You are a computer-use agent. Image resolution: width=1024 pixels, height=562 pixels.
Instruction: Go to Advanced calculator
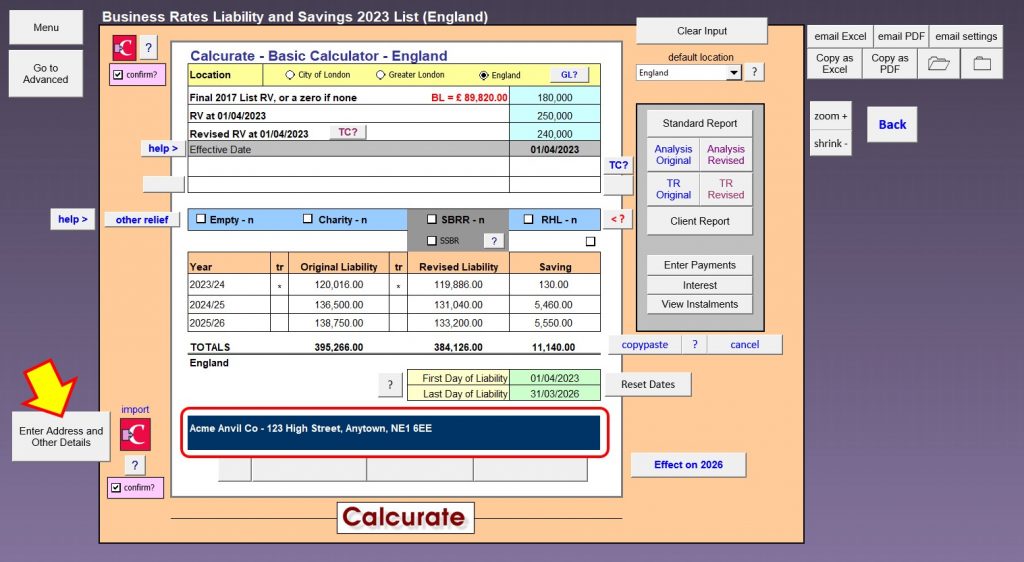tap(46, 74)
